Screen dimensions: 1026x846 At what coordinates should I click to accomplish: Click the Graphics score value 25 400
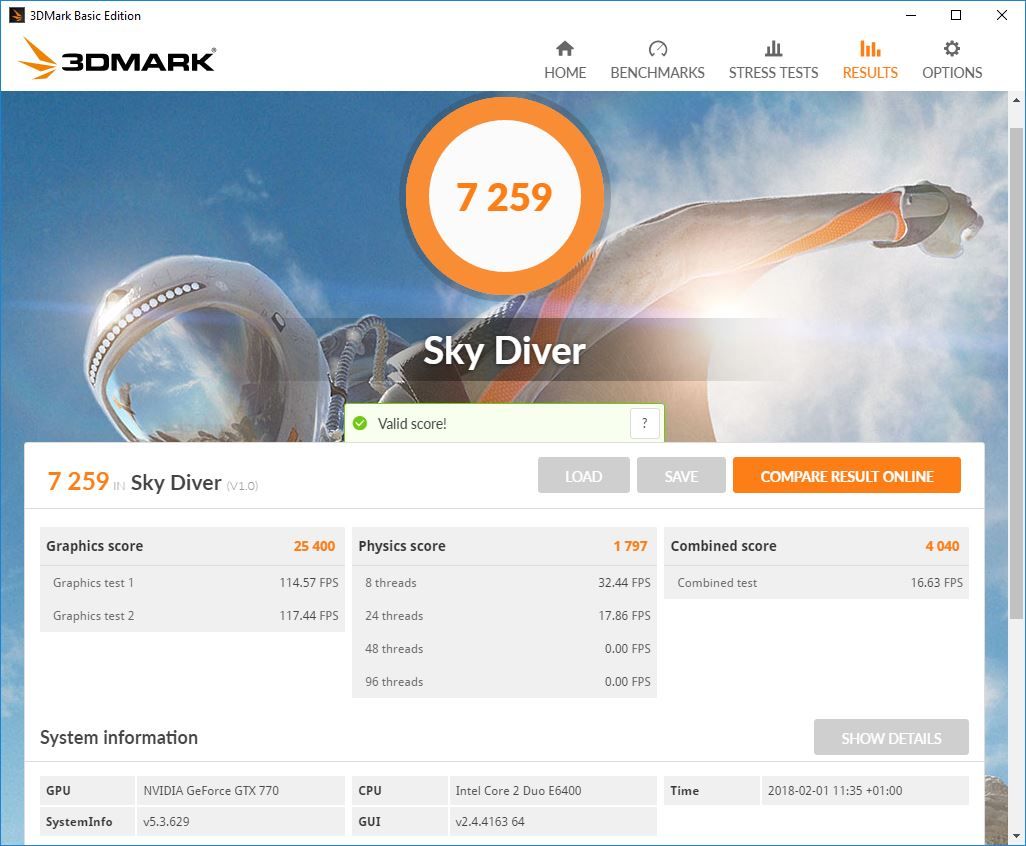click(x=314, y=546)
